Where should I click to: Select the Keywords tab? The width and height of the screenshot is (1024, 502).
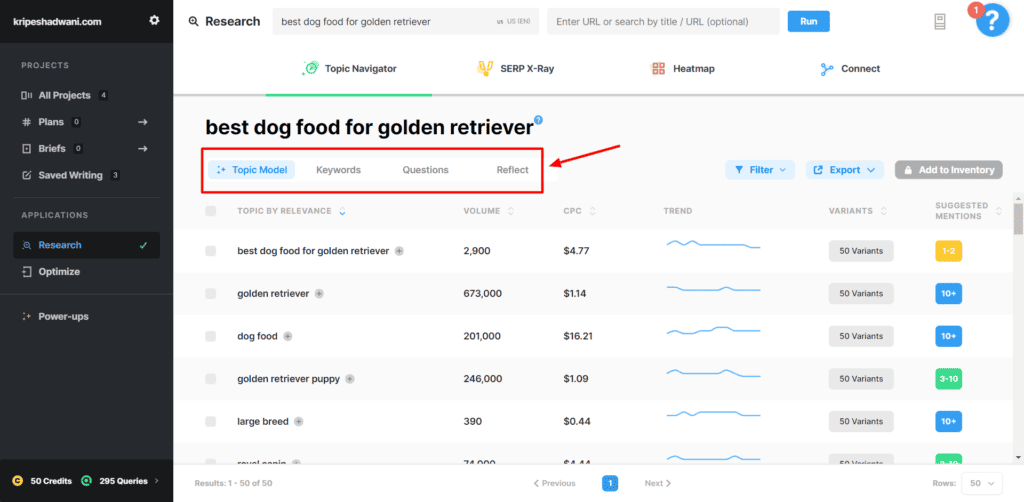[x=338, y=170]
